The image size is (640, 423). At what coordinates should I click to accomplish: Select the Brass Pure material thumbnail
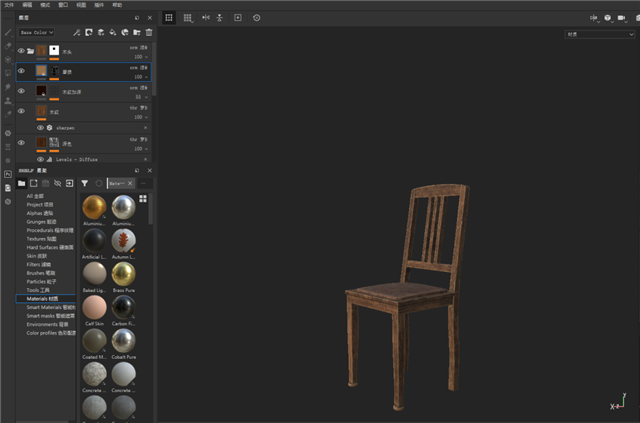coord(124,273)
